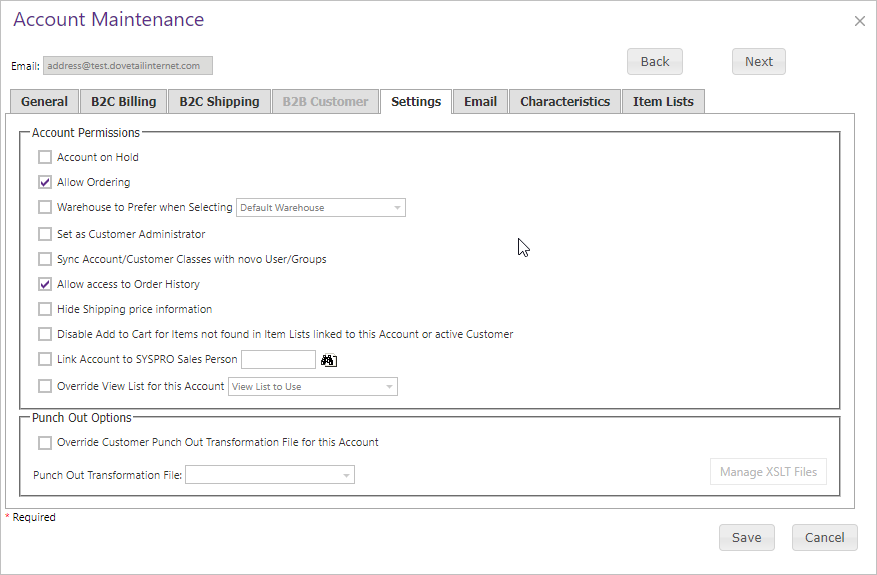
Task: Enable the Account on Hold checkbox
Action: point(45,157)
